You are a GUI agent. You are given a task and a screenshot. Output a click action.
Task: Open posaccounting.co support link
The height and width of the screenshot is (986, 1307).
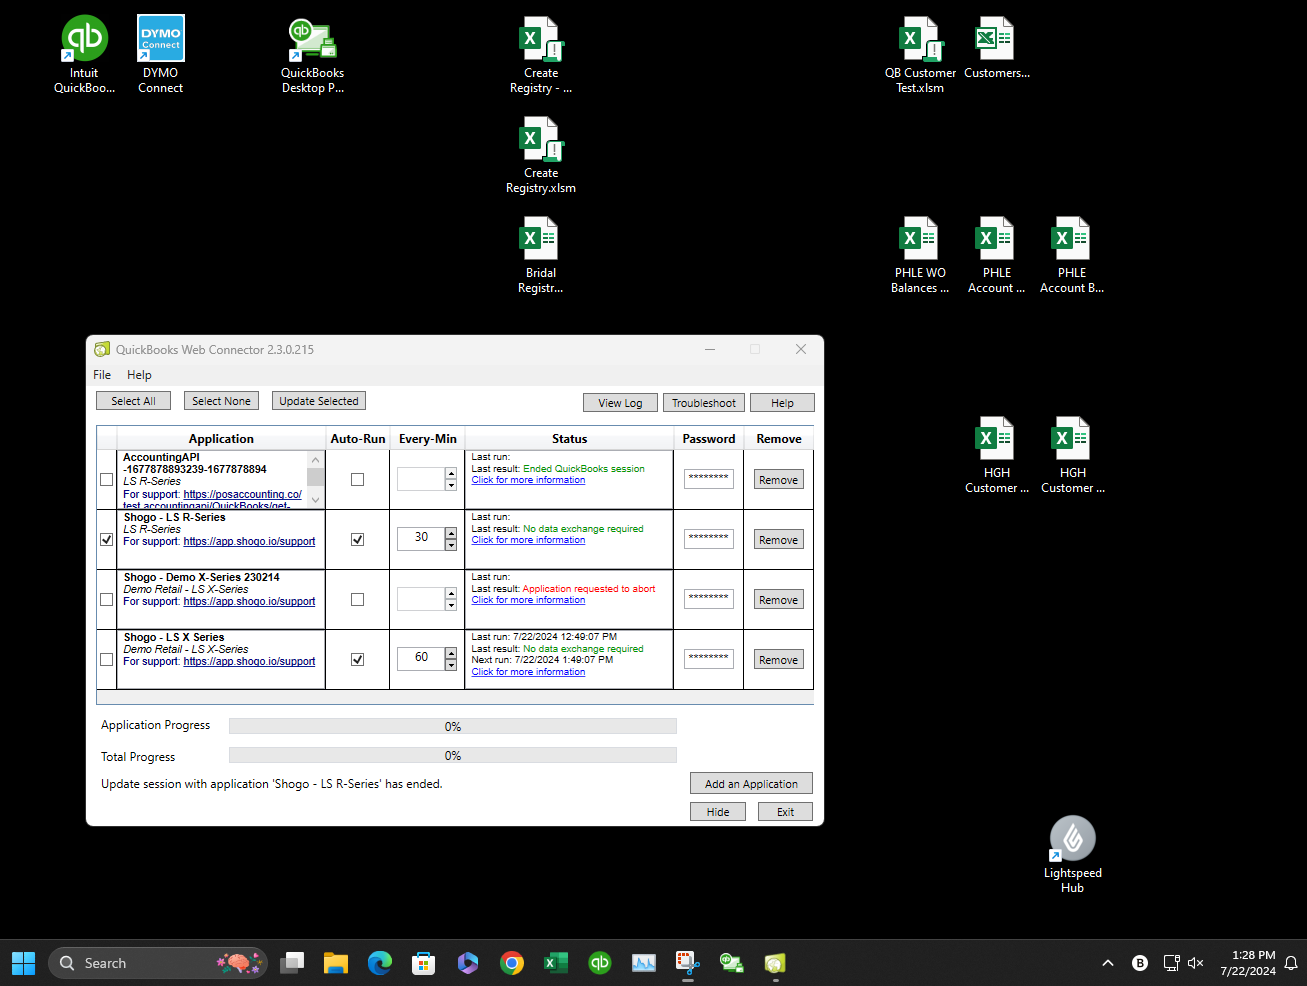[242, 494]
